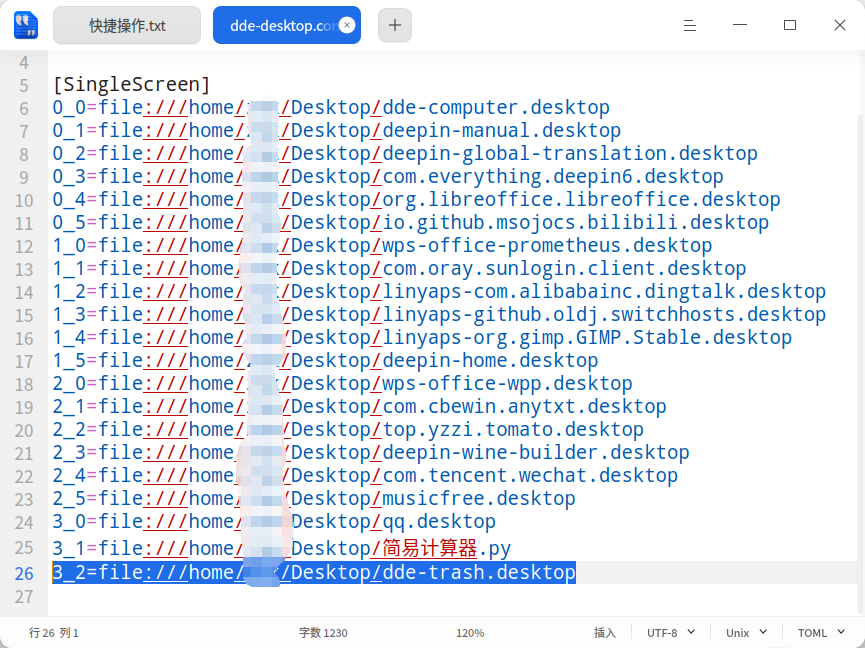Click the Deepin text editor app logo
865x648 pixels.
coord(26,25)
